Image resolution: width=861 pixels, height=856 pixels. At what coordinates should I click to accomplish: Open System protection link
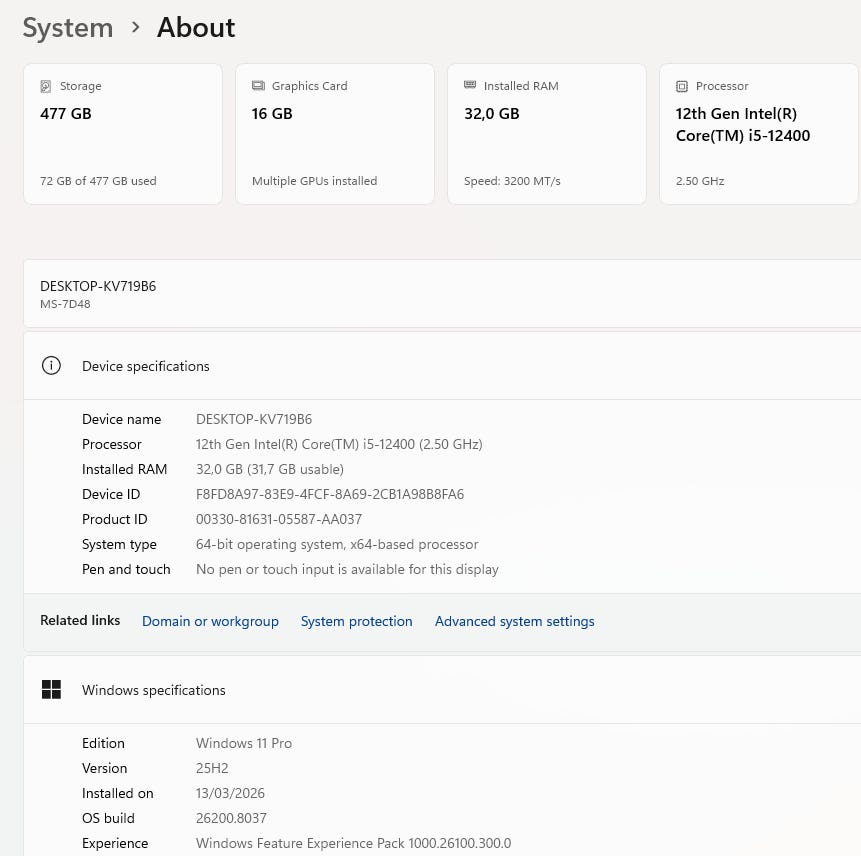pyautogui.click(x=356, y=621)
